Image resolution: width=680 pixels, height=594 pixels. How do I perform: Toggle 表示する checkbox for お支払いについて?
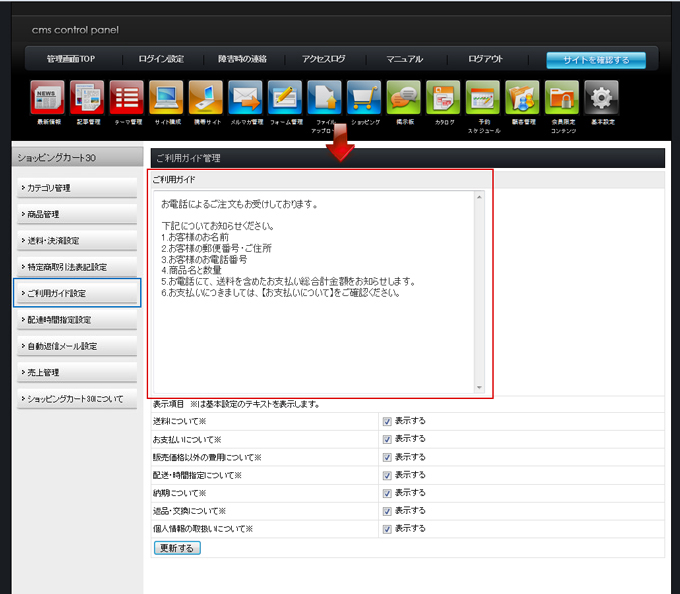tap(387, 439)
